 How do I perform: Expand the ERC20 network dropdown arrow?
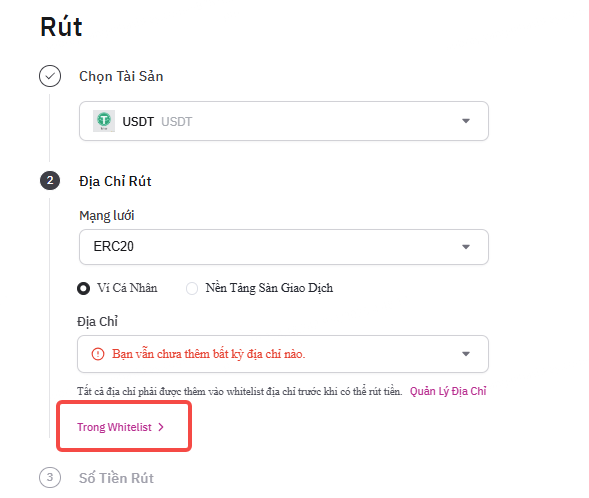tap(466, 247)
